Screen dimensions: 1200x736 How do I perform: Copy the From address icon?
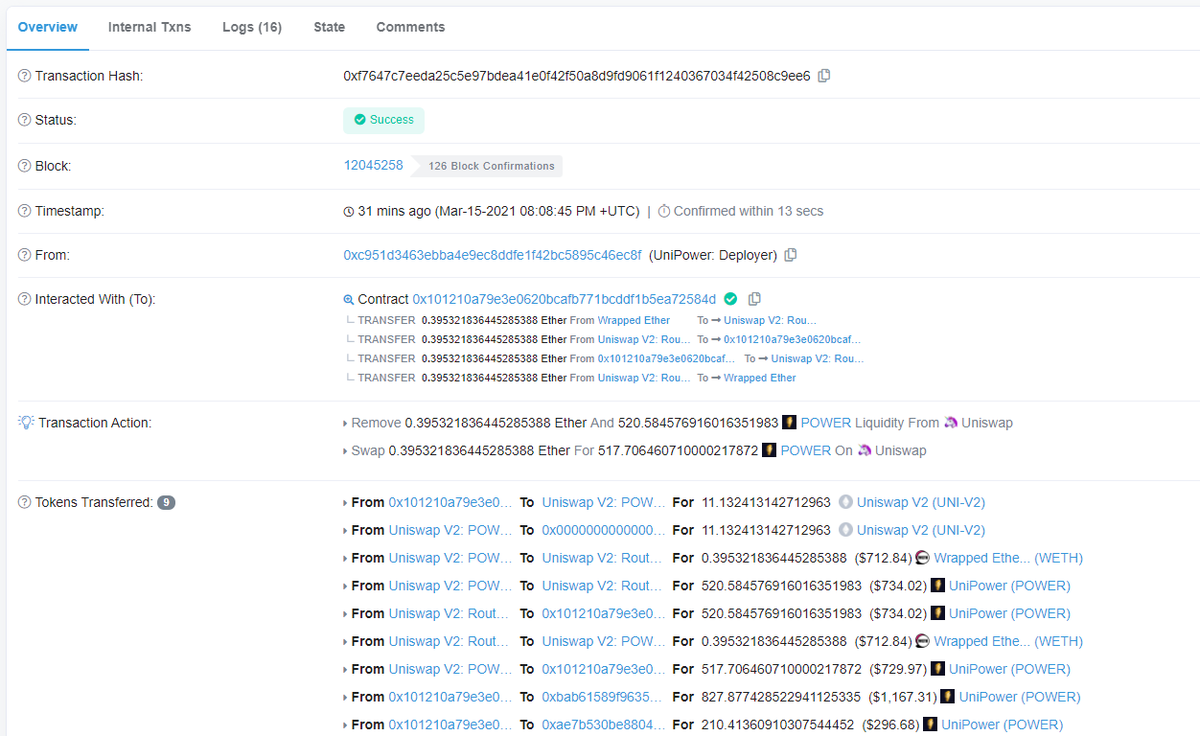click(x=790, y=255)
